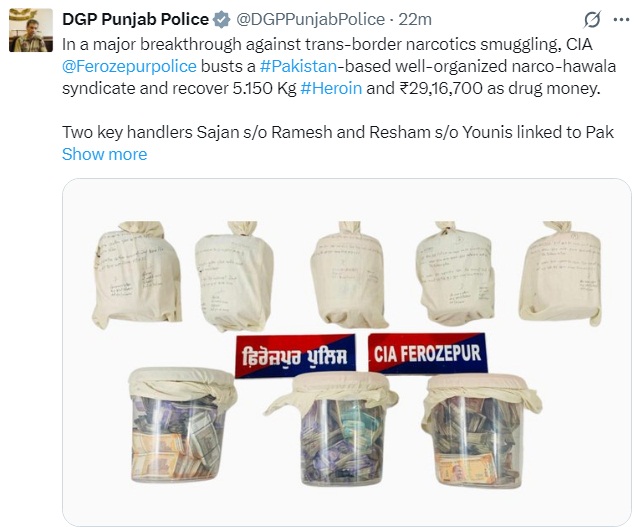
Task: Open the @Ferozepurpolice mention
Action: pyautogui.click(x=129, y=66)
